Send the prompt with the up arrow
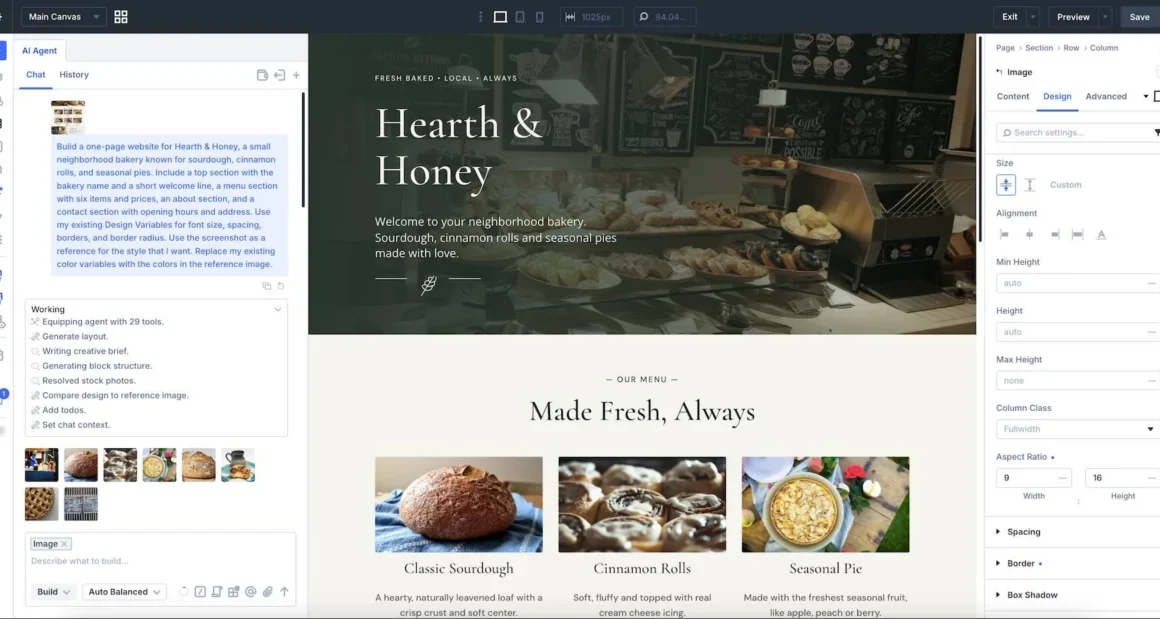Screen dimensions: 1160x619 pos(284,592)
